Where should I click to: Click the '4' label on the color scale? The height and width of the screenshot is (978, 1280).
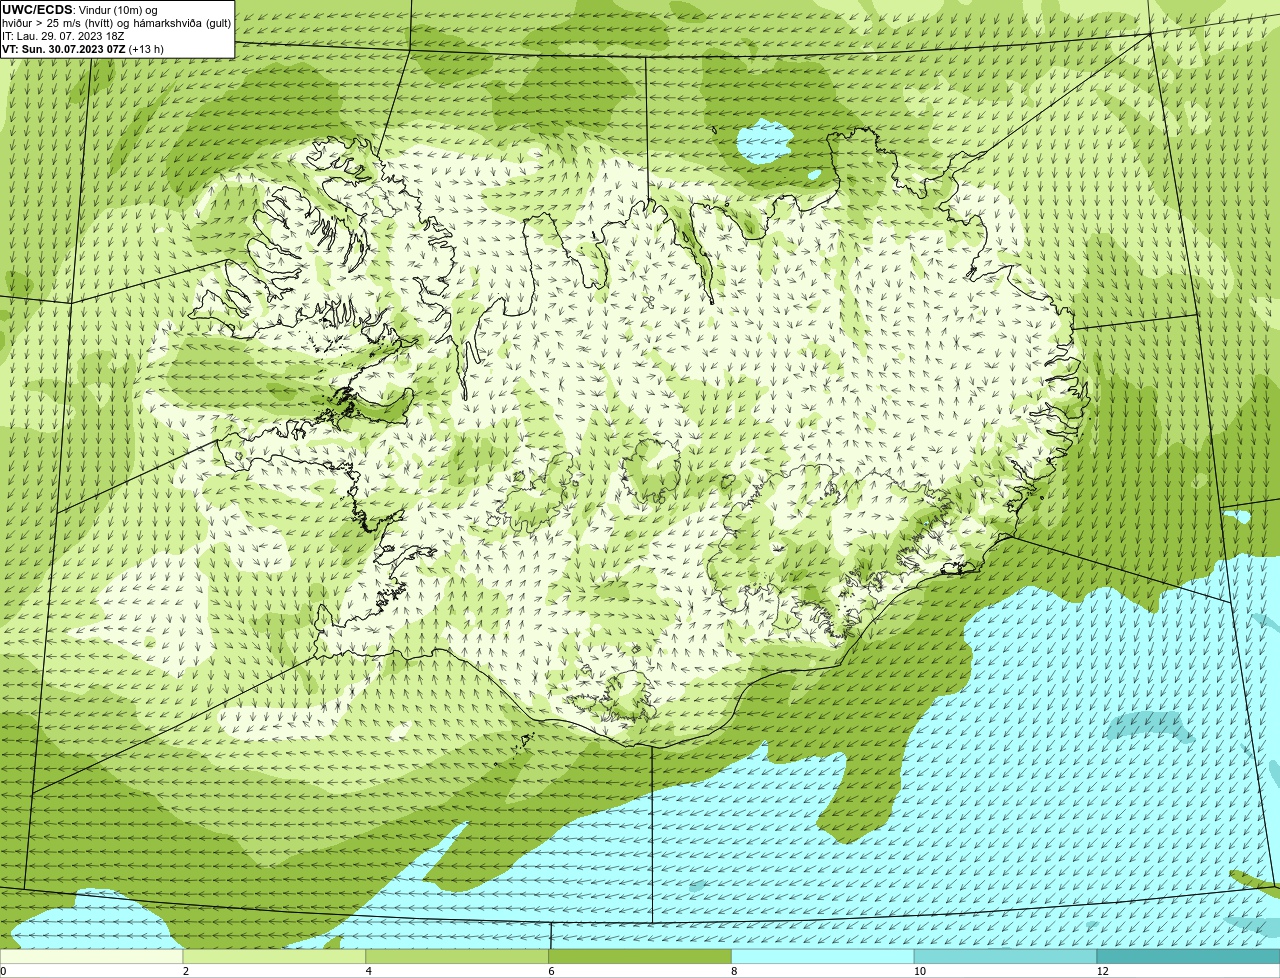pyautogui.click(x=369, y=971)
